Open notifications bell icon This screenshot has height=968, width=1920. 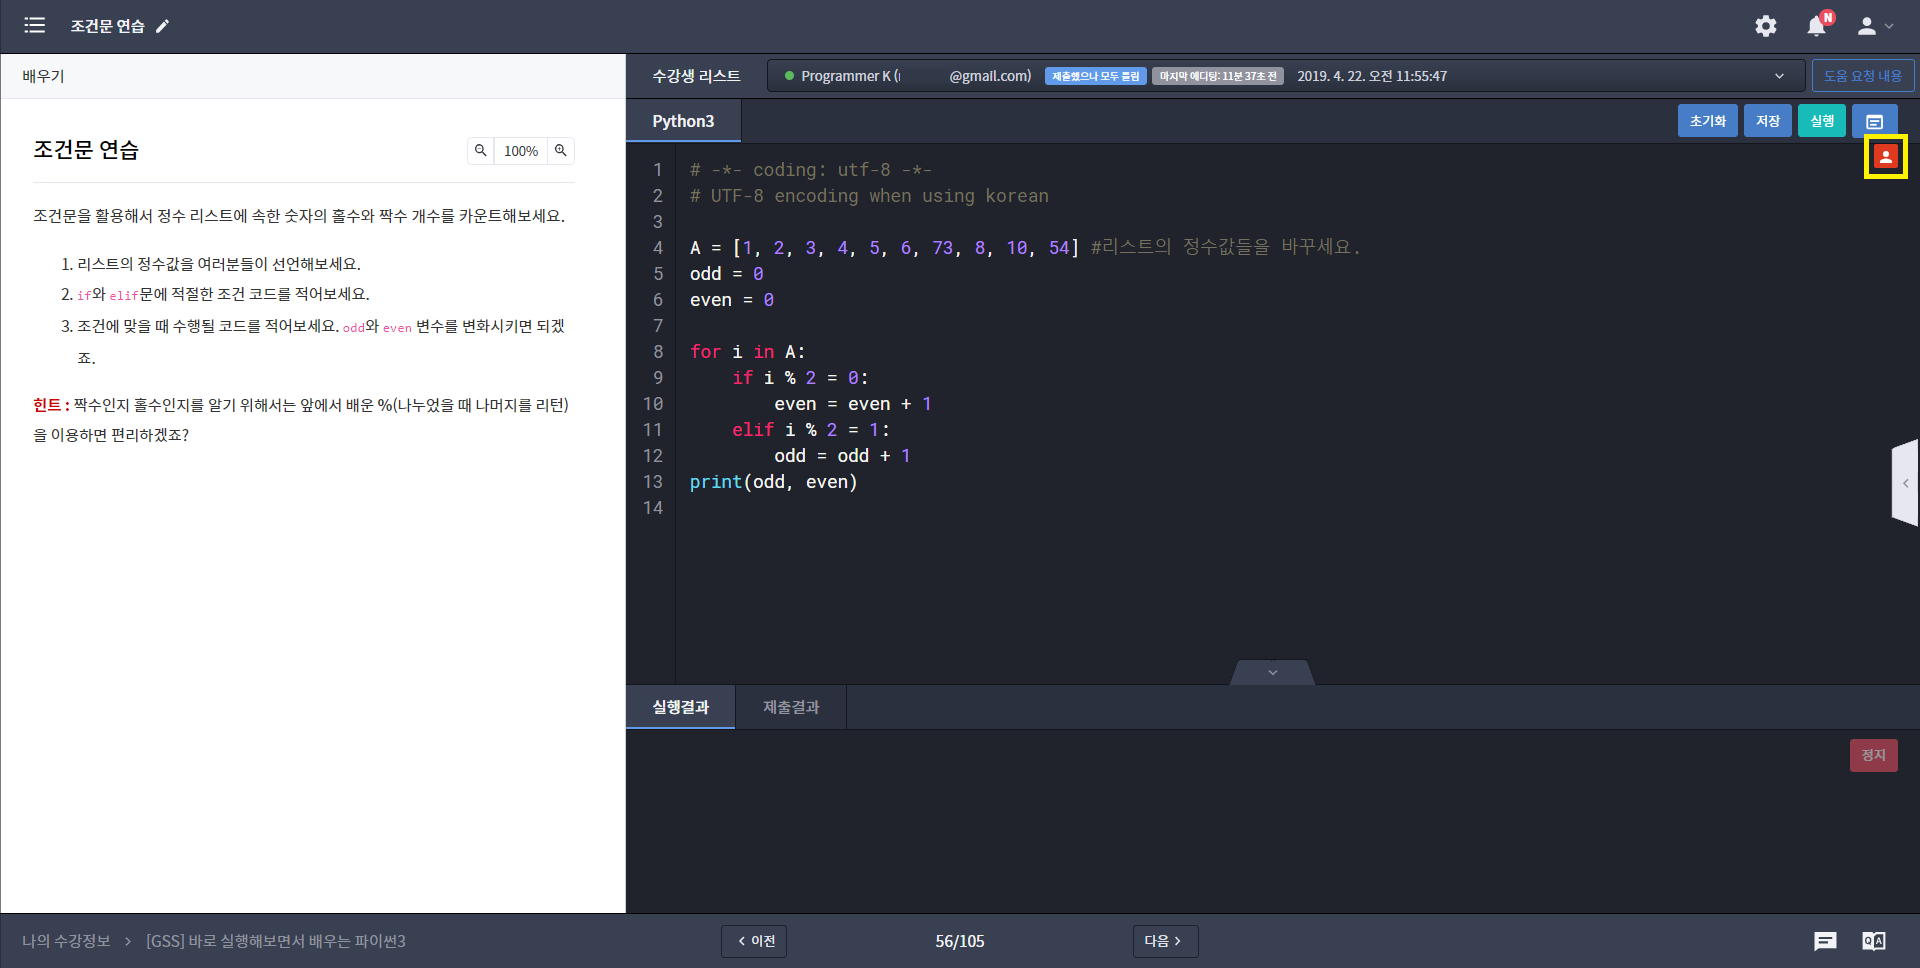pos(1817,26)
